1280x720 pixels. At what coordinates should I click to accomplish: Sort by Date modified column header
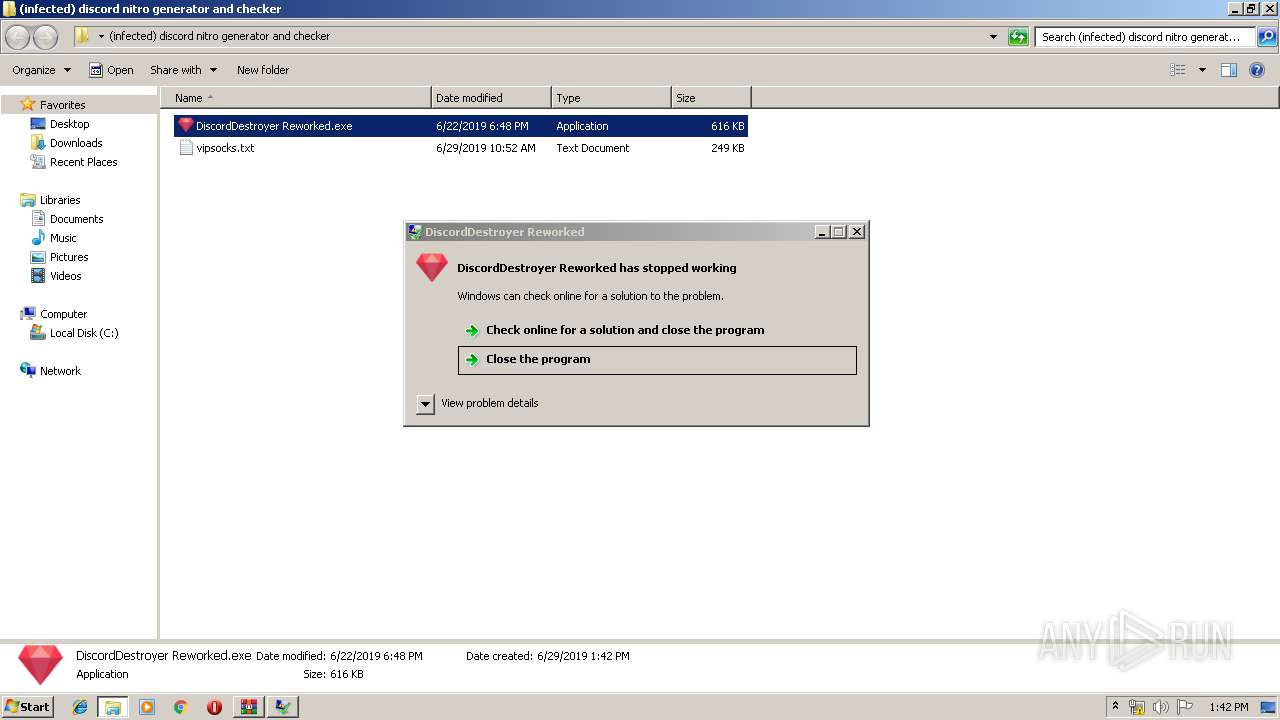(x=491, y=98)
